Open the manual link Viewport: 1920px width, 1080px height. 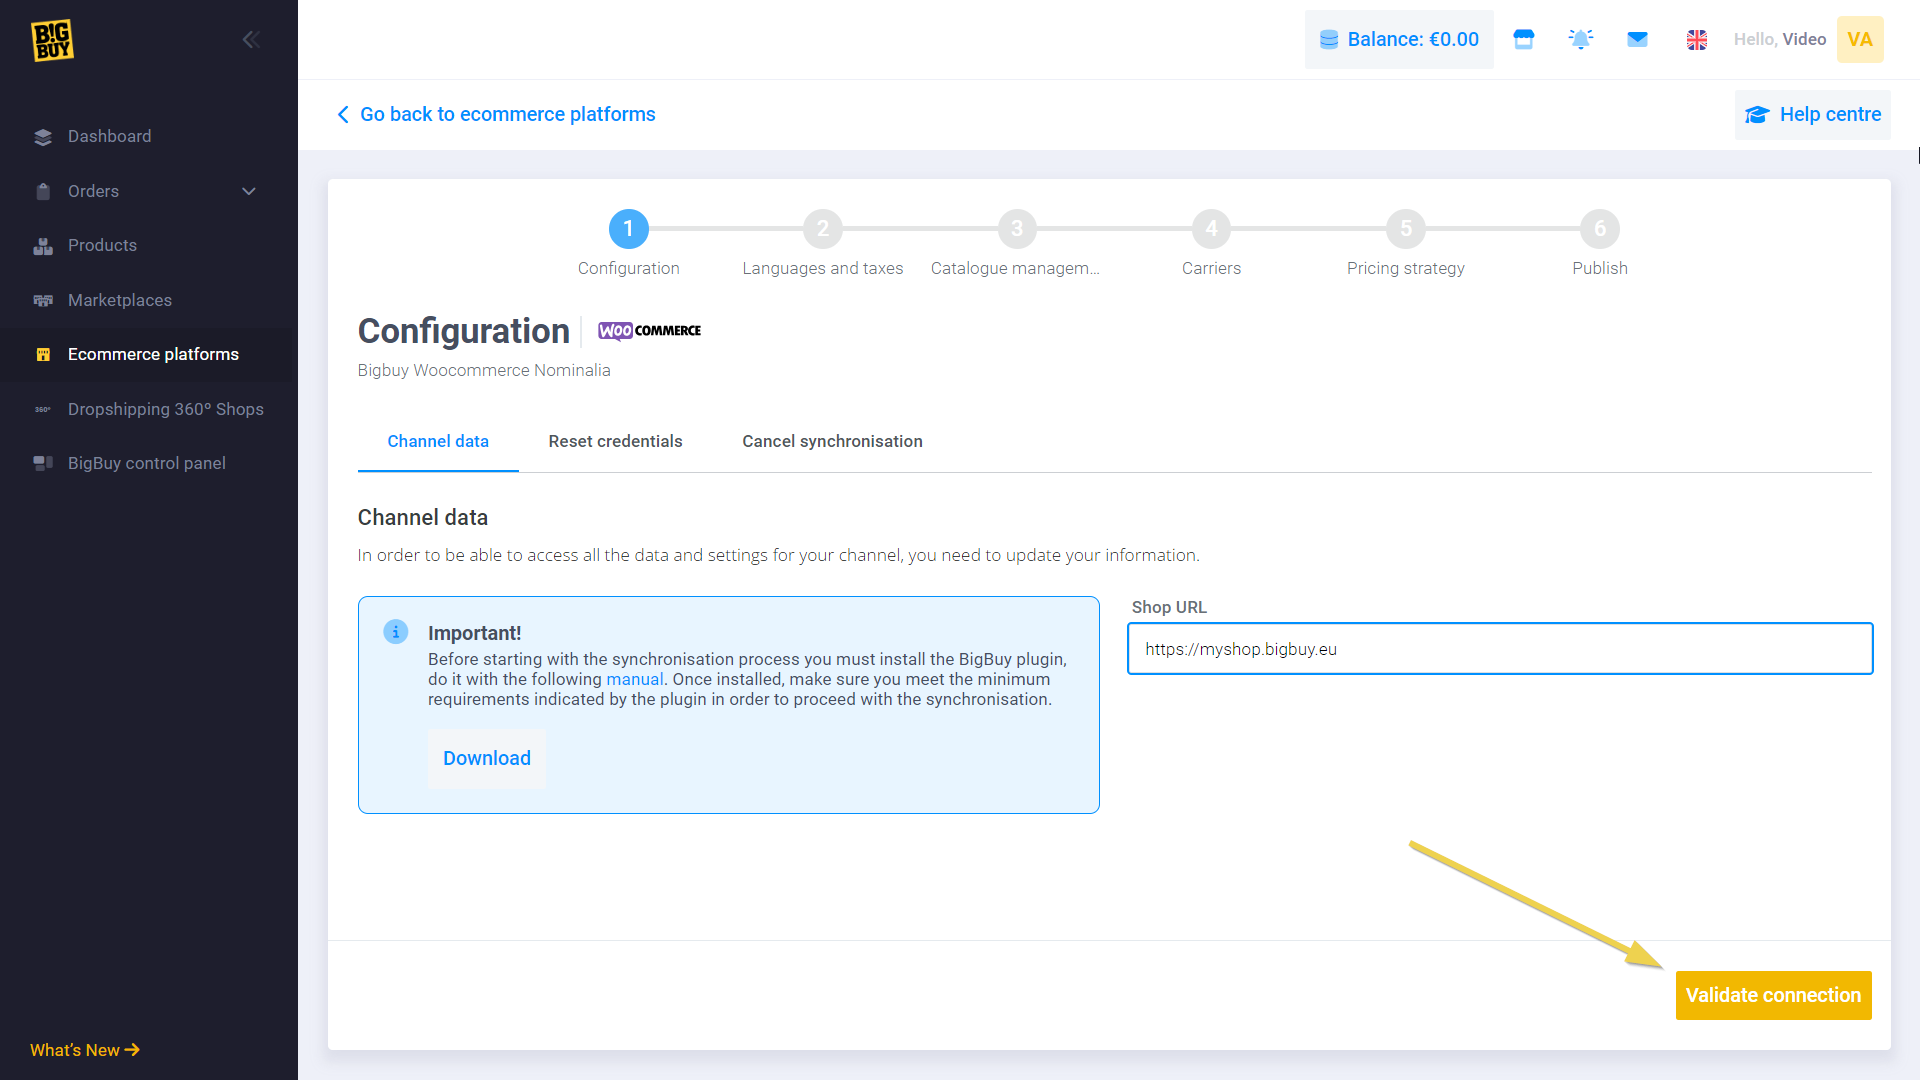pyautogui.click(x=634, y=679)
